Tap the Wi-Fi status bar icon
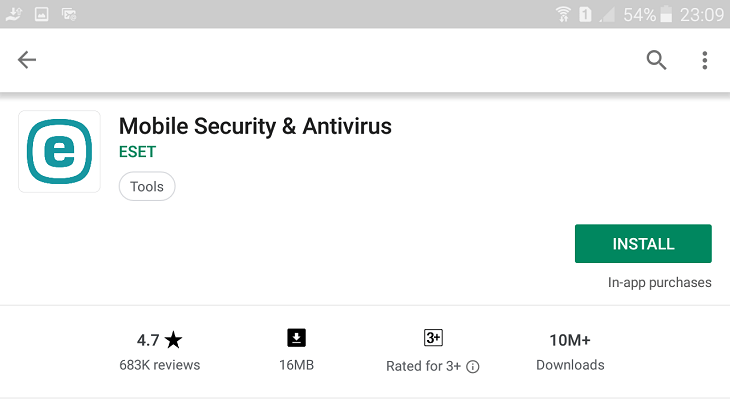This screenshot has width=730, height=410. point(563,14)
